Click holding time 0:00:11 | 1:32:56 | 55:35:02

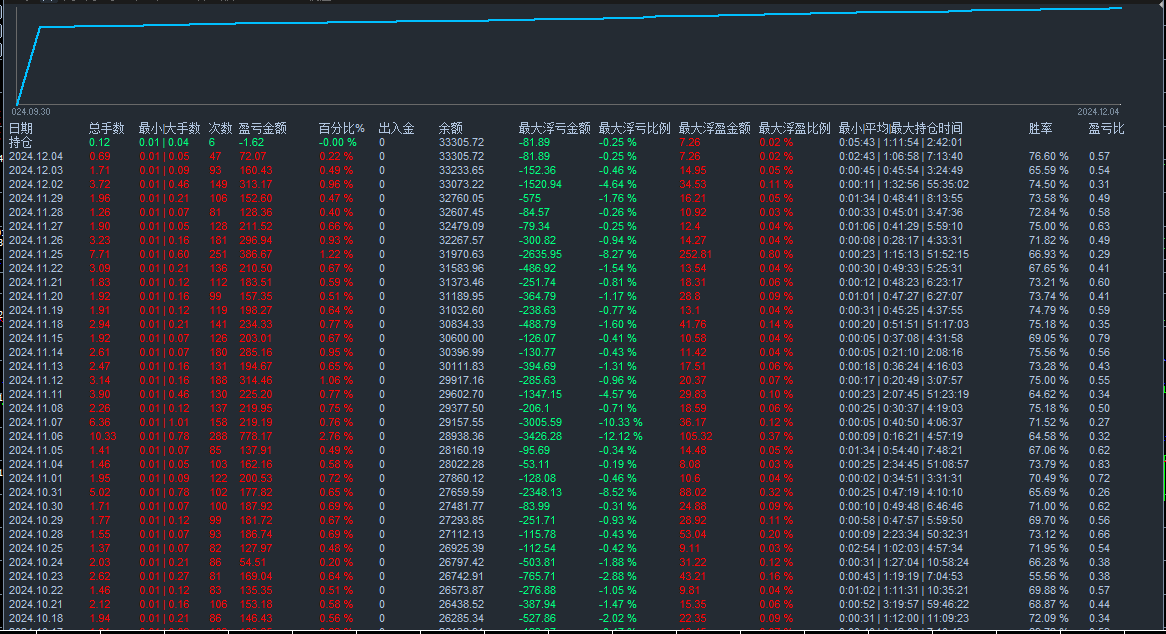coord(904,184)
